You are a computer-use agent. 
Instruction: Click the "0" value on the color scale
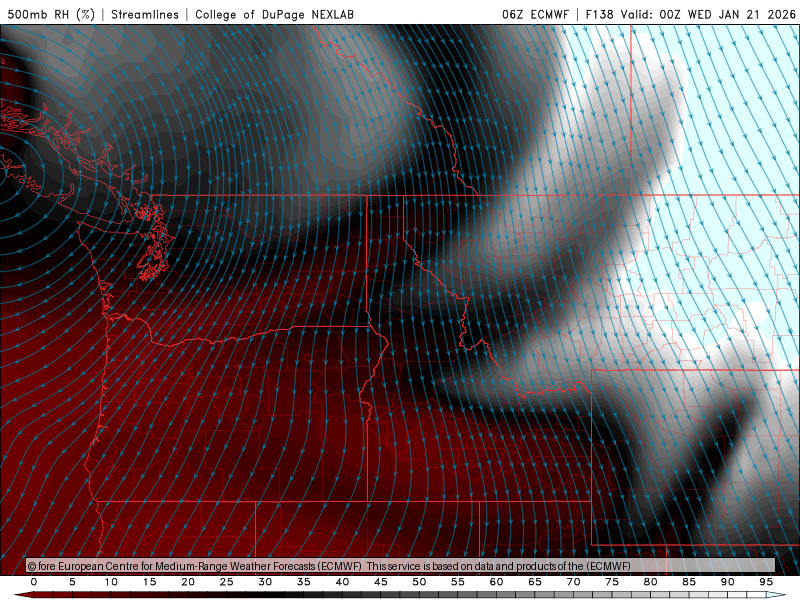[x=34, y=582]
